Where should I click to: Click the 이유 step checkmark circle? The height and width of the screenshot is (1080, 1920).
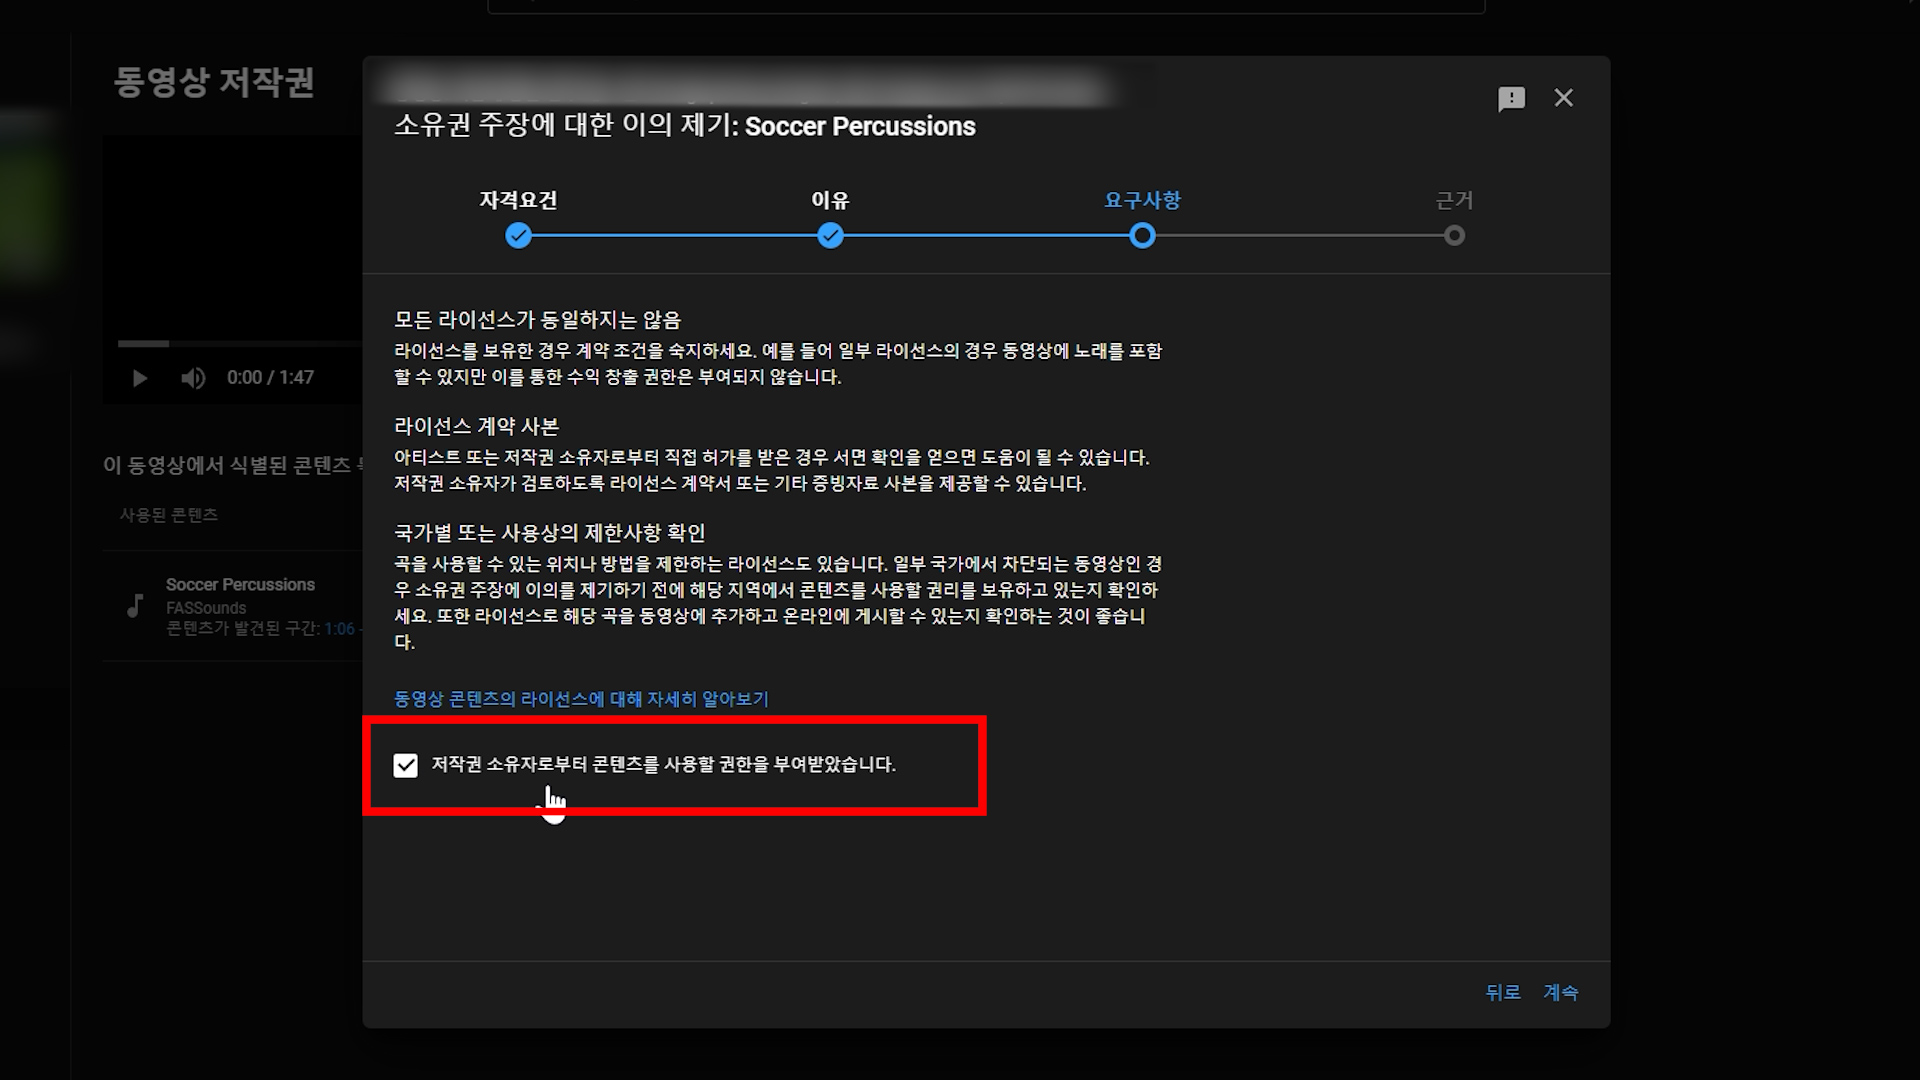click(x=830, y=236)
